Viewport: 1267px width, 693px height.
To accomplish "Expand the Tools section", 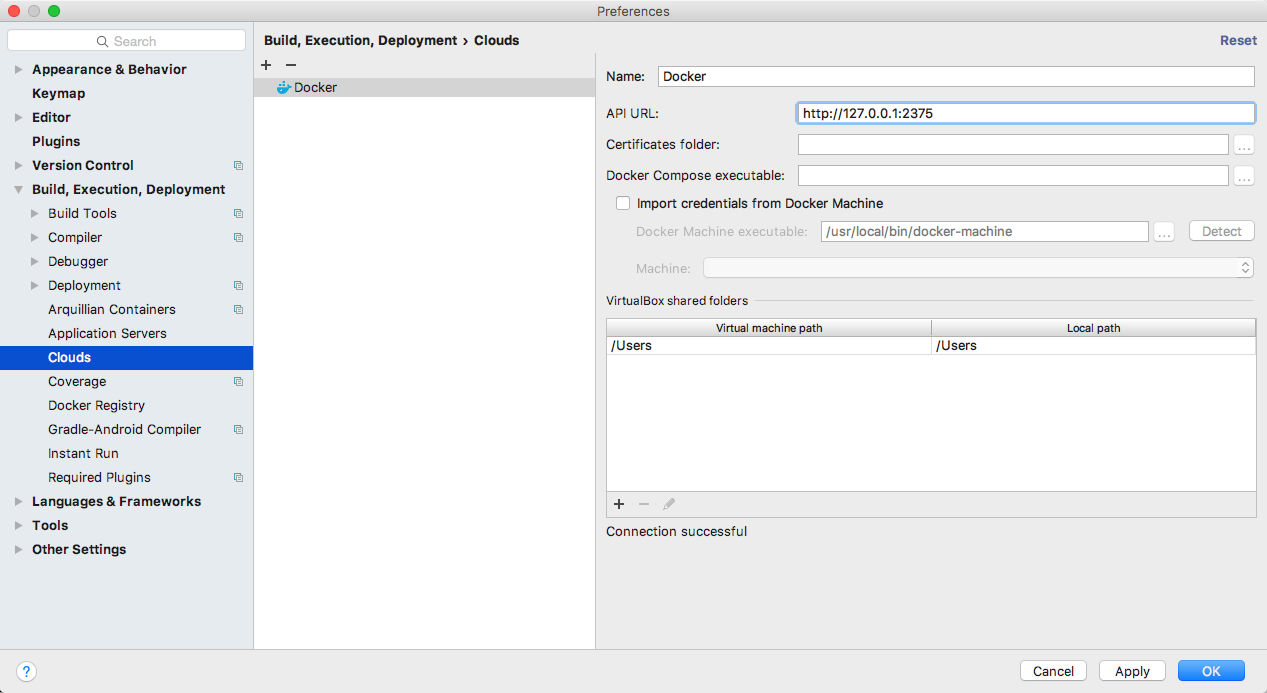I will [18, 525].
